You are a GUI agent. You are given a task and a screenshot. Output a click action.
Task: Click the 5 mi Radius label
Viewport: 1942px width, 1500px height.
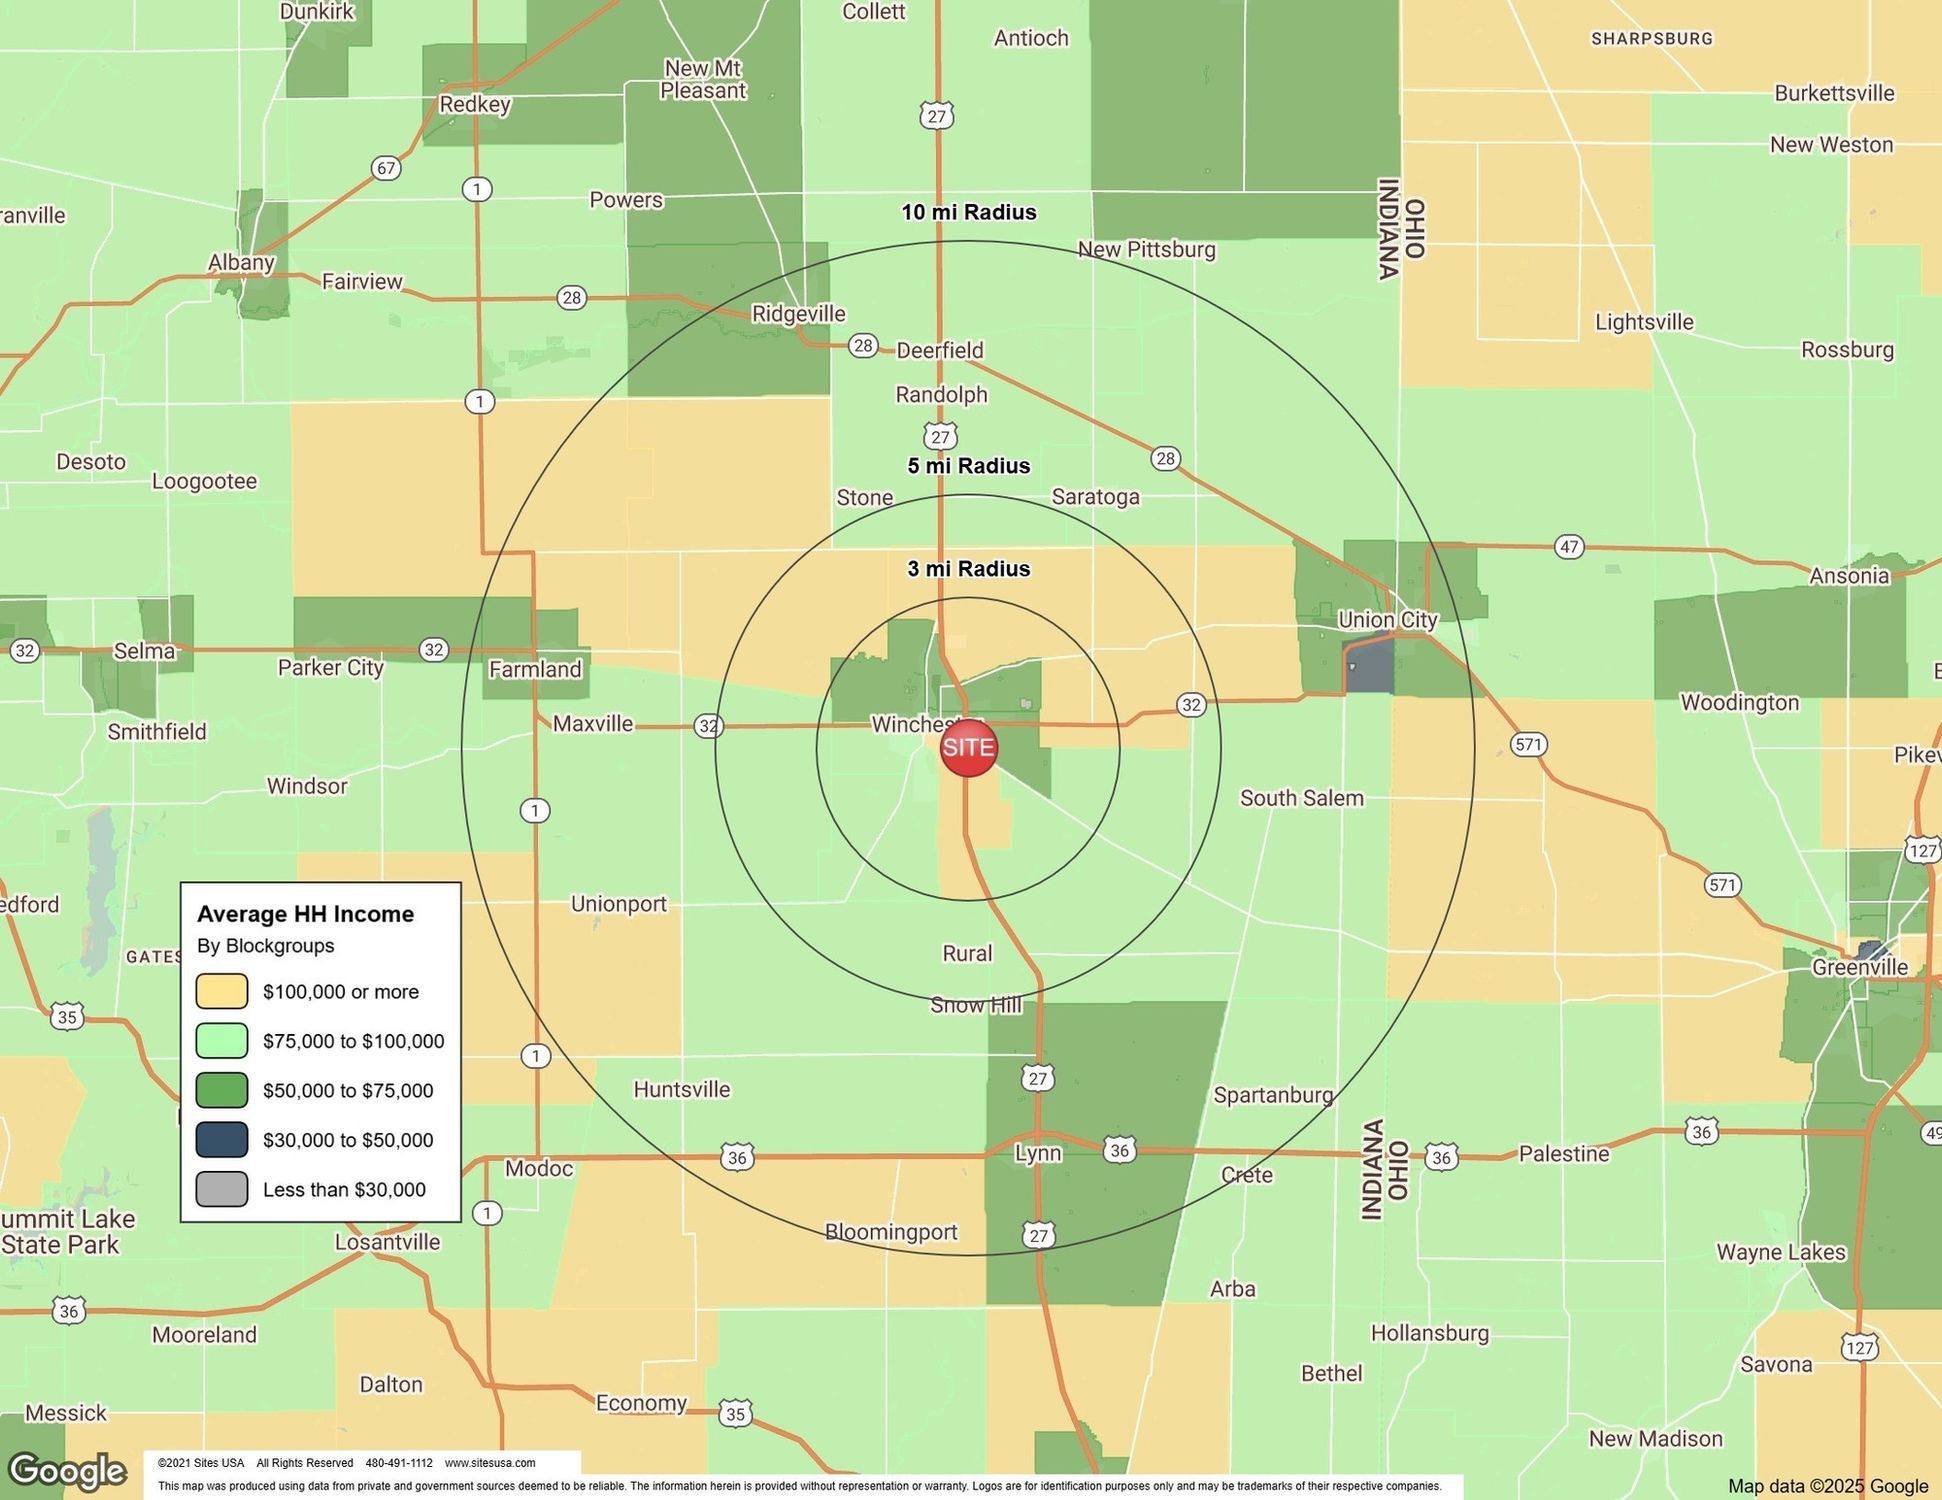(968, 466)
